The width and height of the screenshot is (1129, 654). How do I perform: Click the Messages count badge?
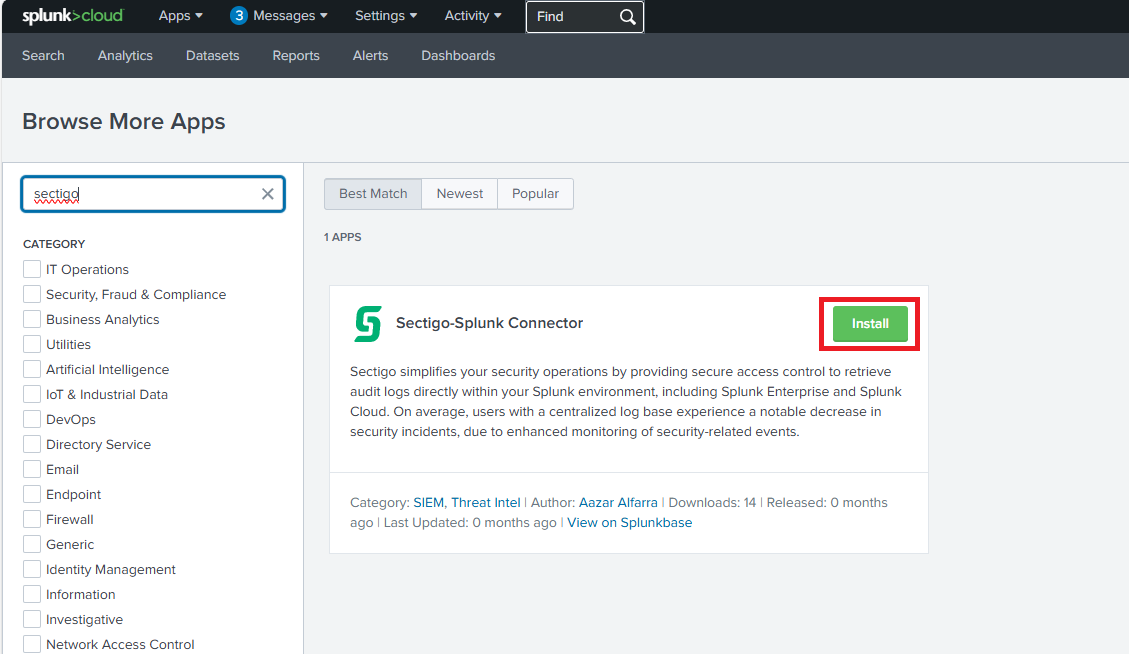coord(239,16)
